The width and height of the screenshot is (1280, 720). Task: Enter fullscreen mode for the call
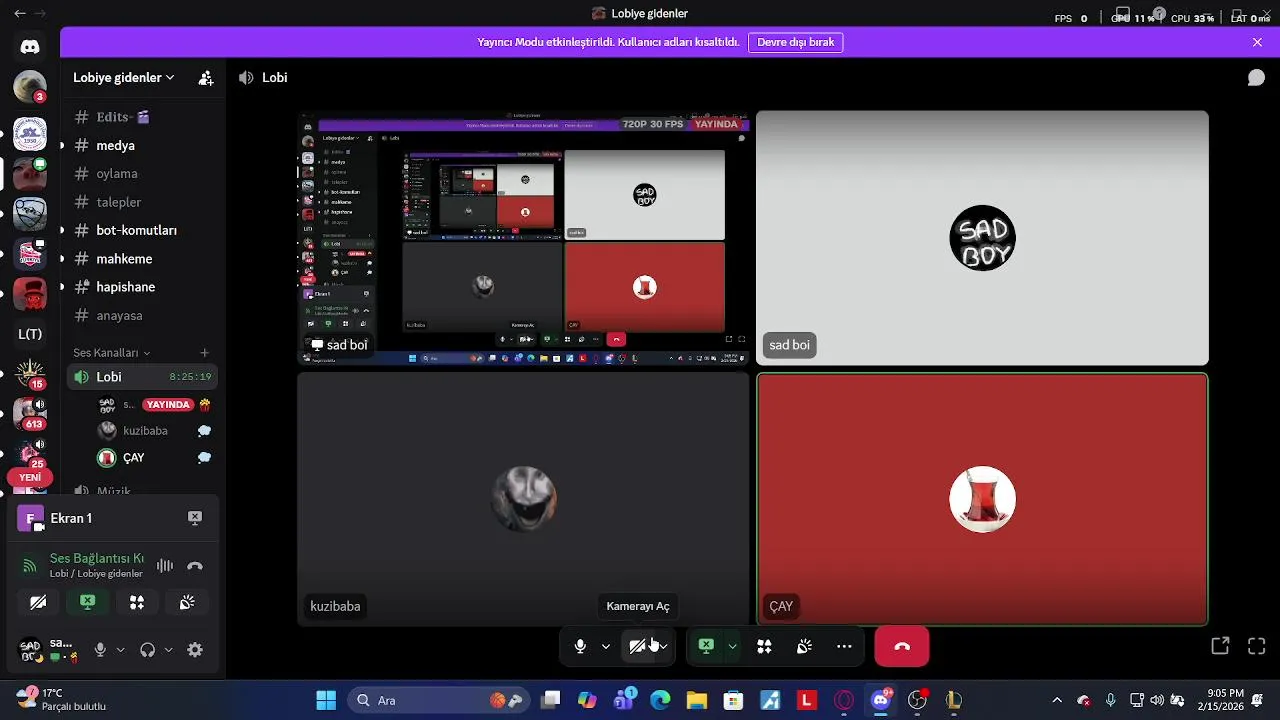pos(1257,646)
